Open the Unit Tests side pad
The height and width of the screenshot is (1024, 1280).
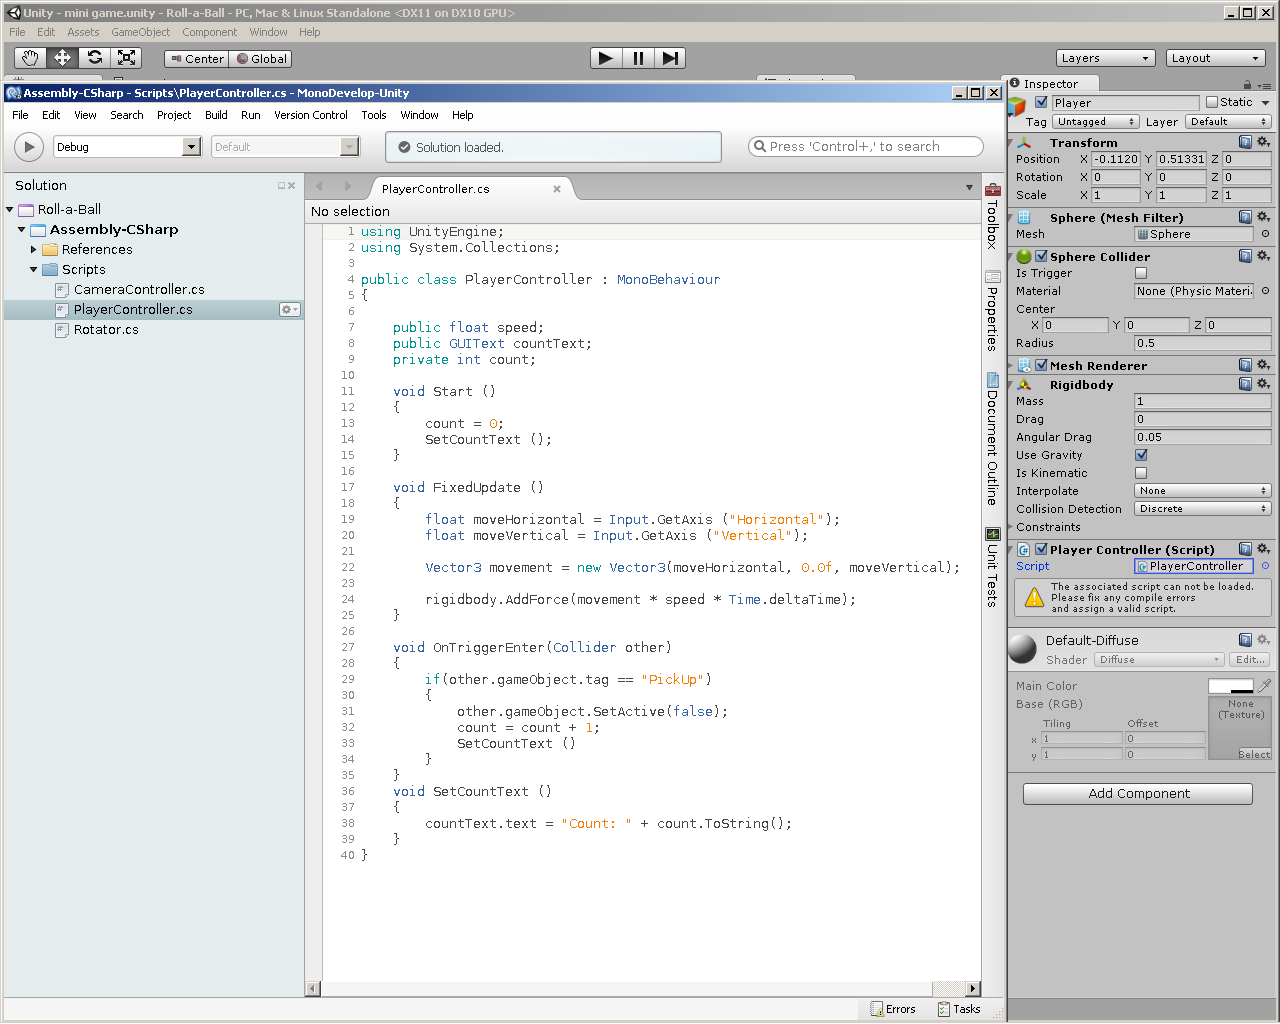point(992,567)
